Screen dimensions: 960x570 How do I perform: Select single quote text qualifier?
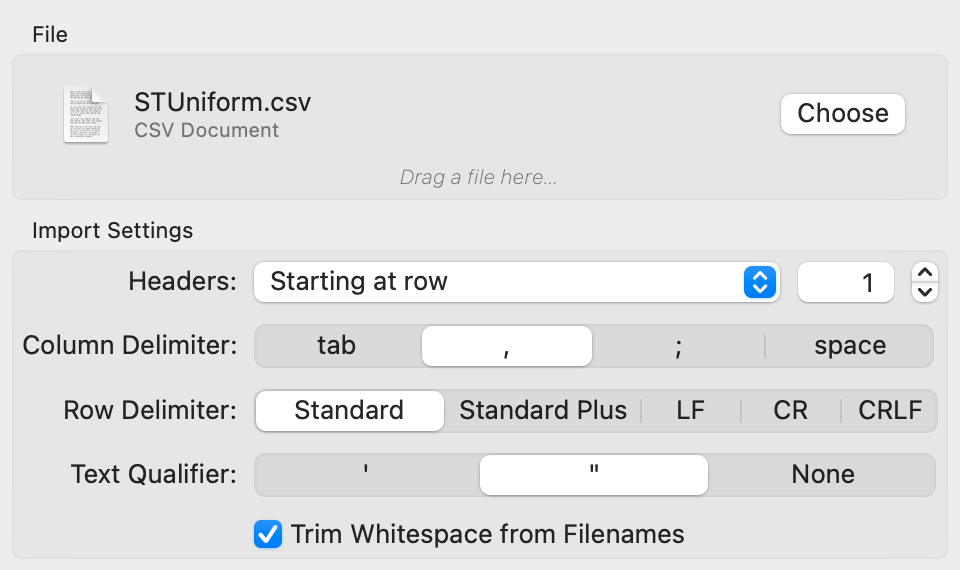click(x=367, y=474)
